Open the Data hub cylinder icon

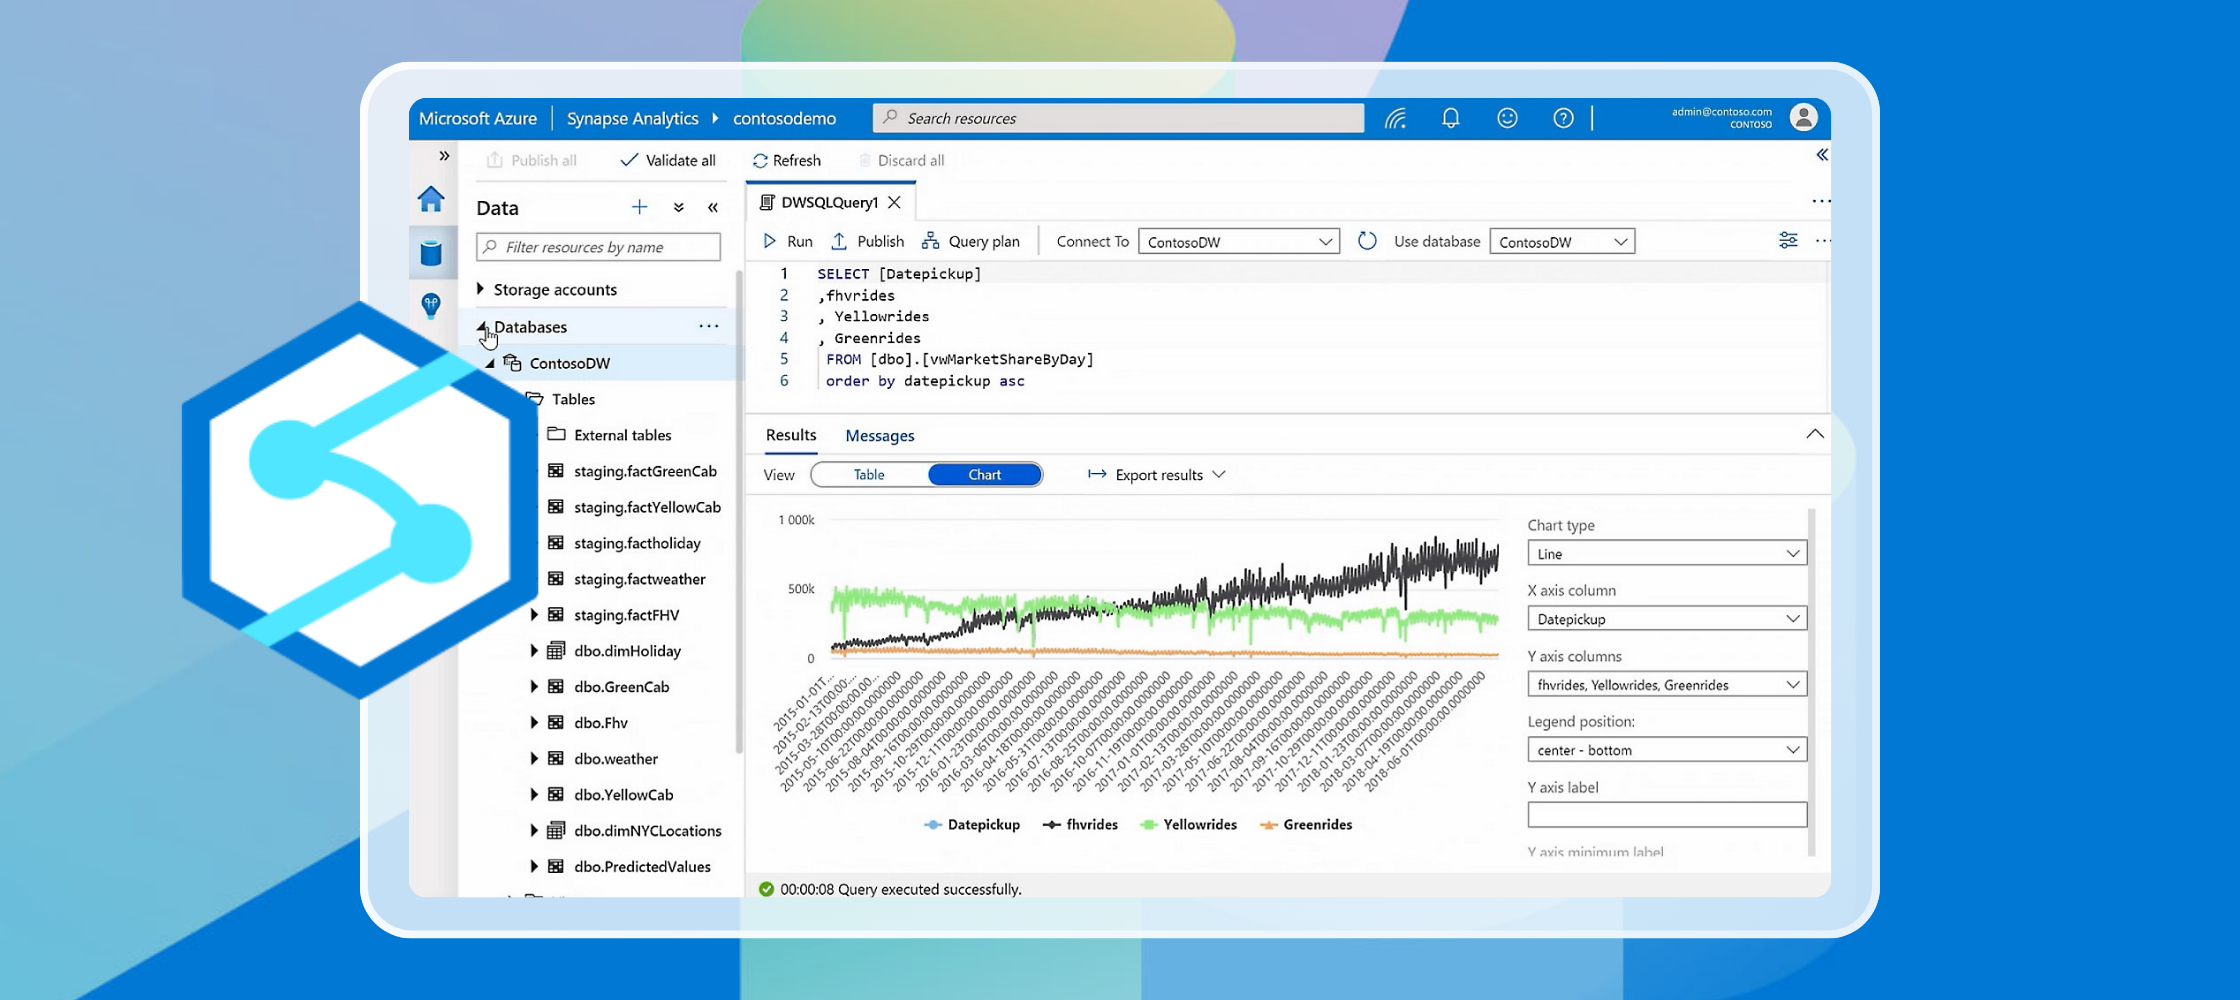pos(431,253)
